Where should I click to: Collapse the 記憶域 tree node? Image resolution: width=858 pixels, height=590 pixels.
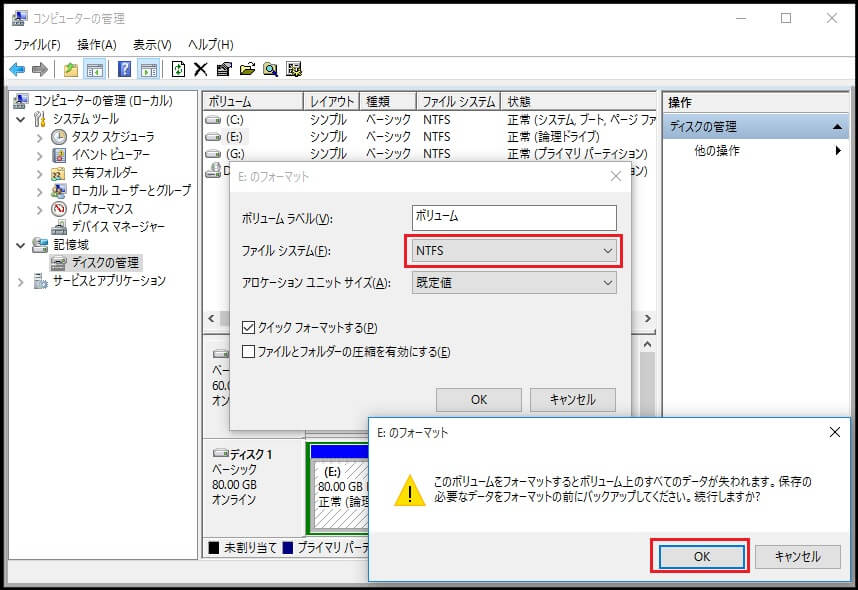pyautogui.click(x=21, y=245)
